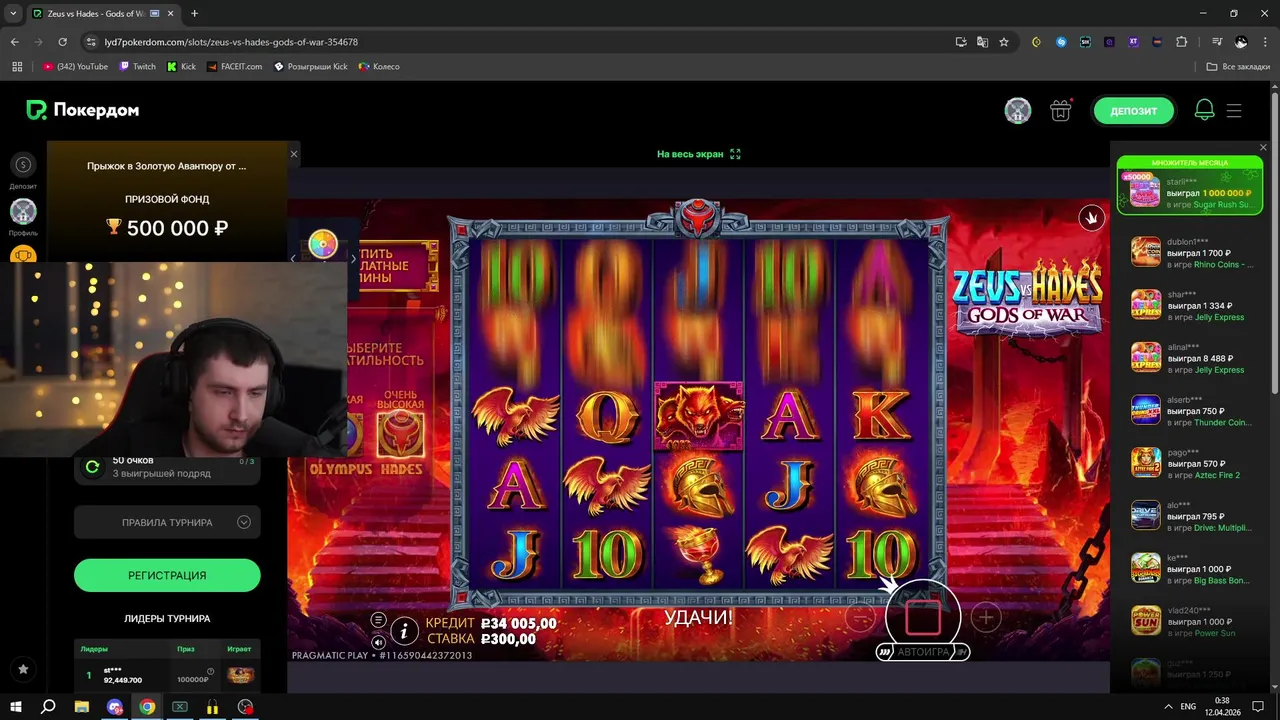This screenshot has height=720, width=1280.
Task: Open the Колесо bookmark
Action: (379, 67)
